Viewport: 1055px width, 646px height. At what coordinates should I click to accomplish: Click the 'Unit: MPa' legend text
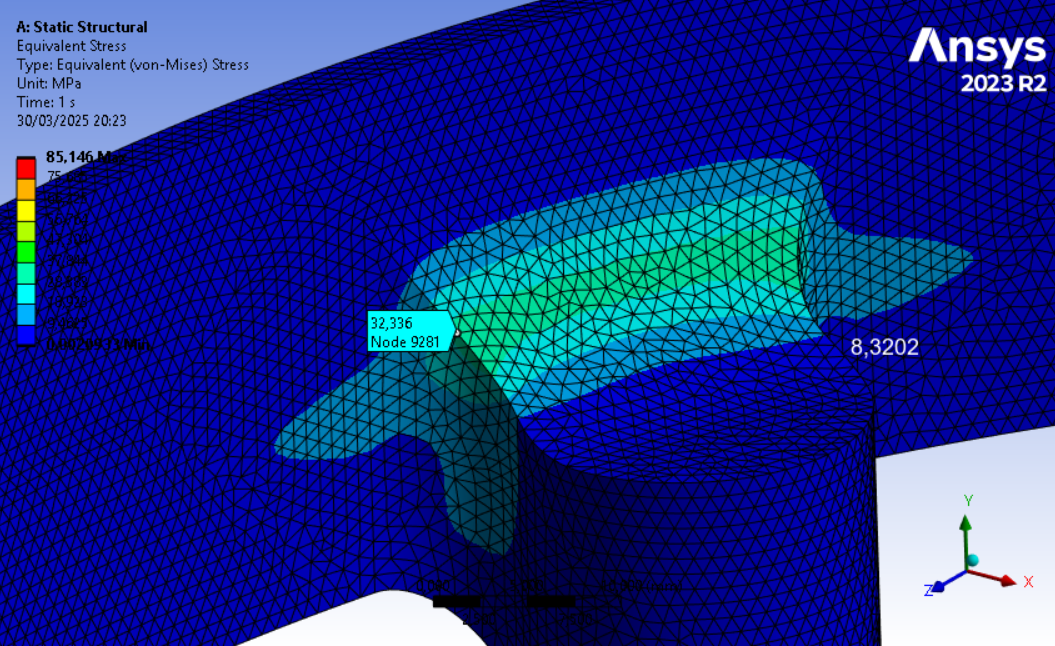tap(49, 84)
